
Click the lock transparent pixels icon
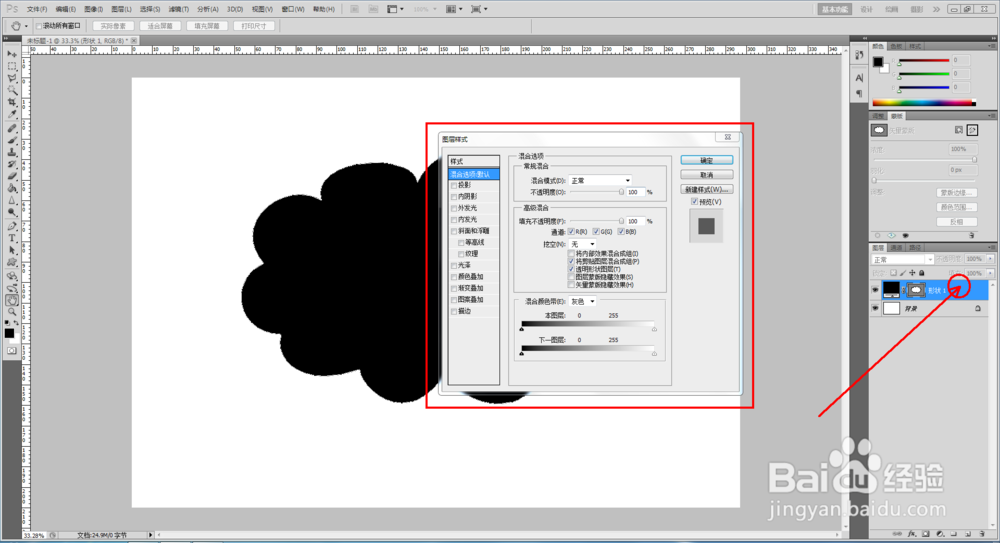click(x=893, y=273)
